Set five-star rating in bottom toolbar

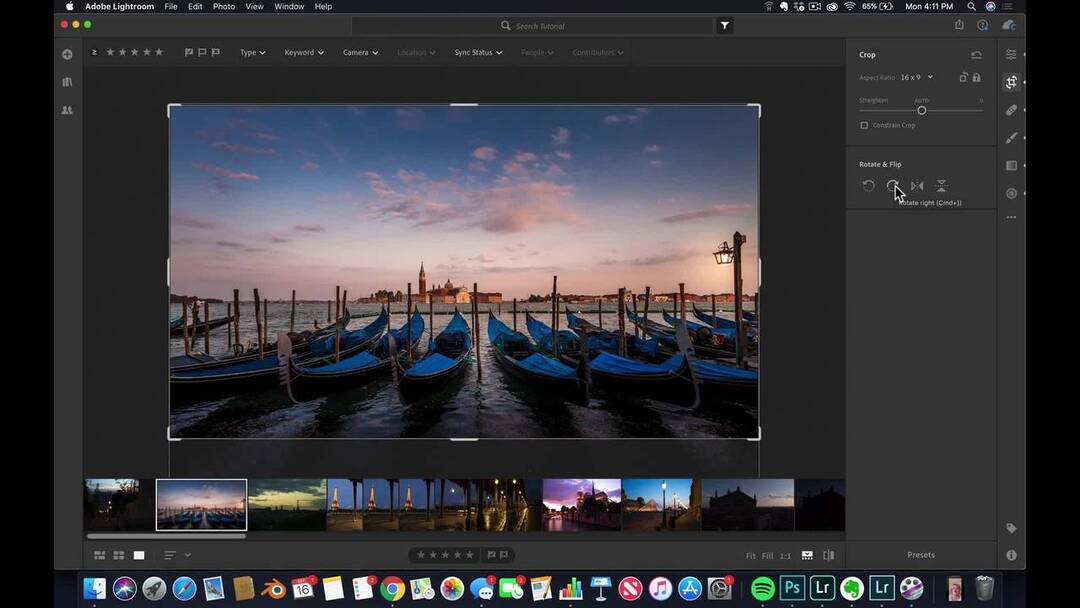pos(470,555)
